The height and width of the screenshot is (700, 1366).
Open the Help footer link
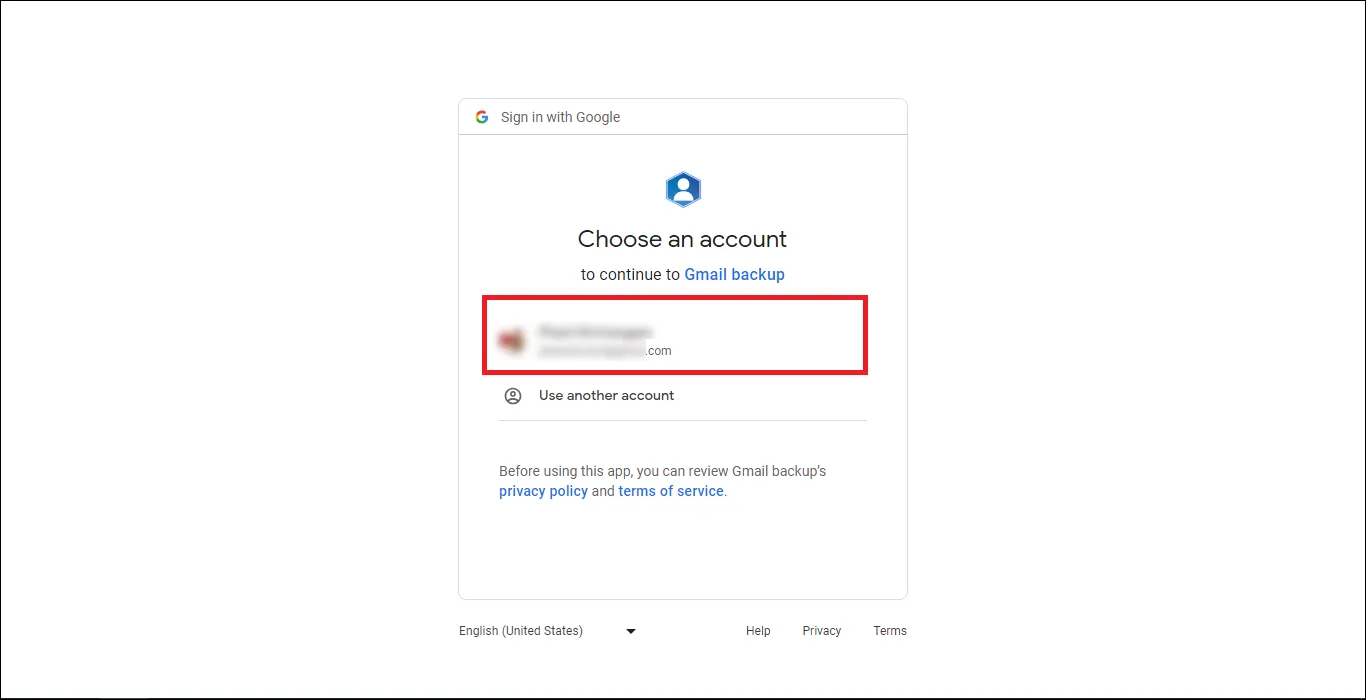click(758, 631)
